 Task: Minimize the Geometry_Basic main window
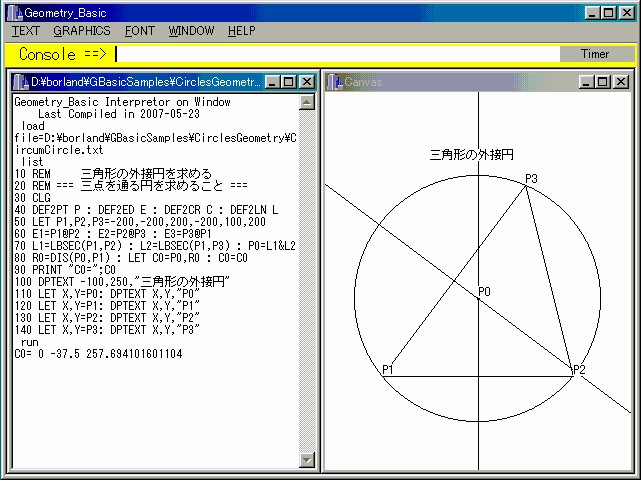(592, 13)
